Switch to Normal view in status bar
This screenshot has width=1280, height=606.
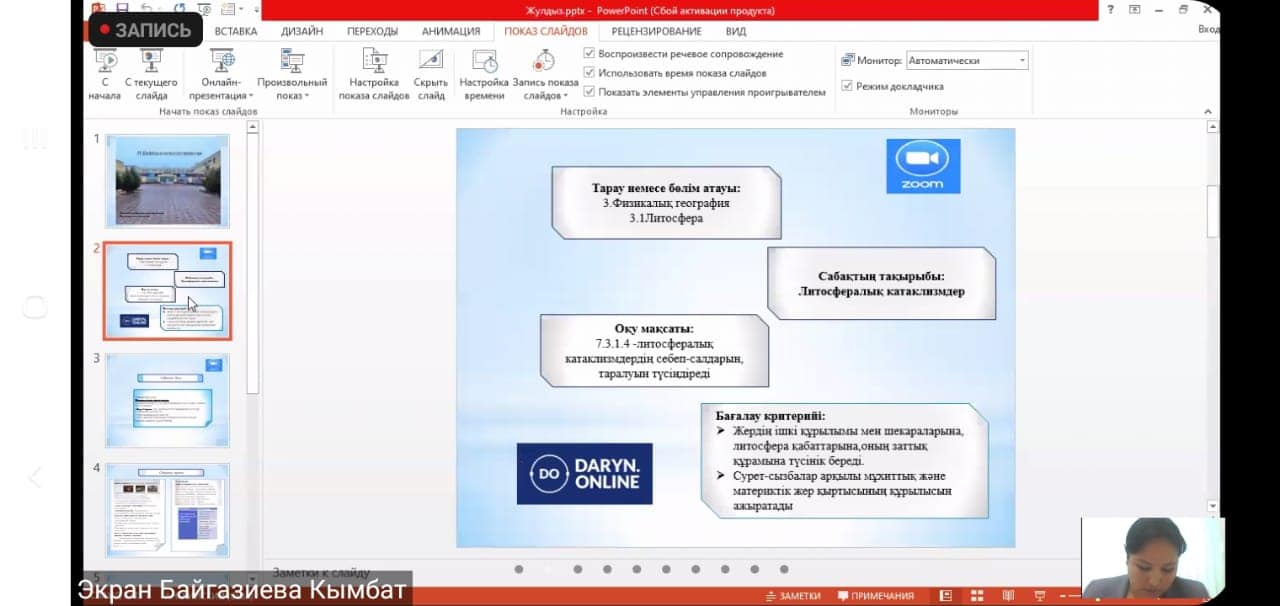click(x=945, y=596)
